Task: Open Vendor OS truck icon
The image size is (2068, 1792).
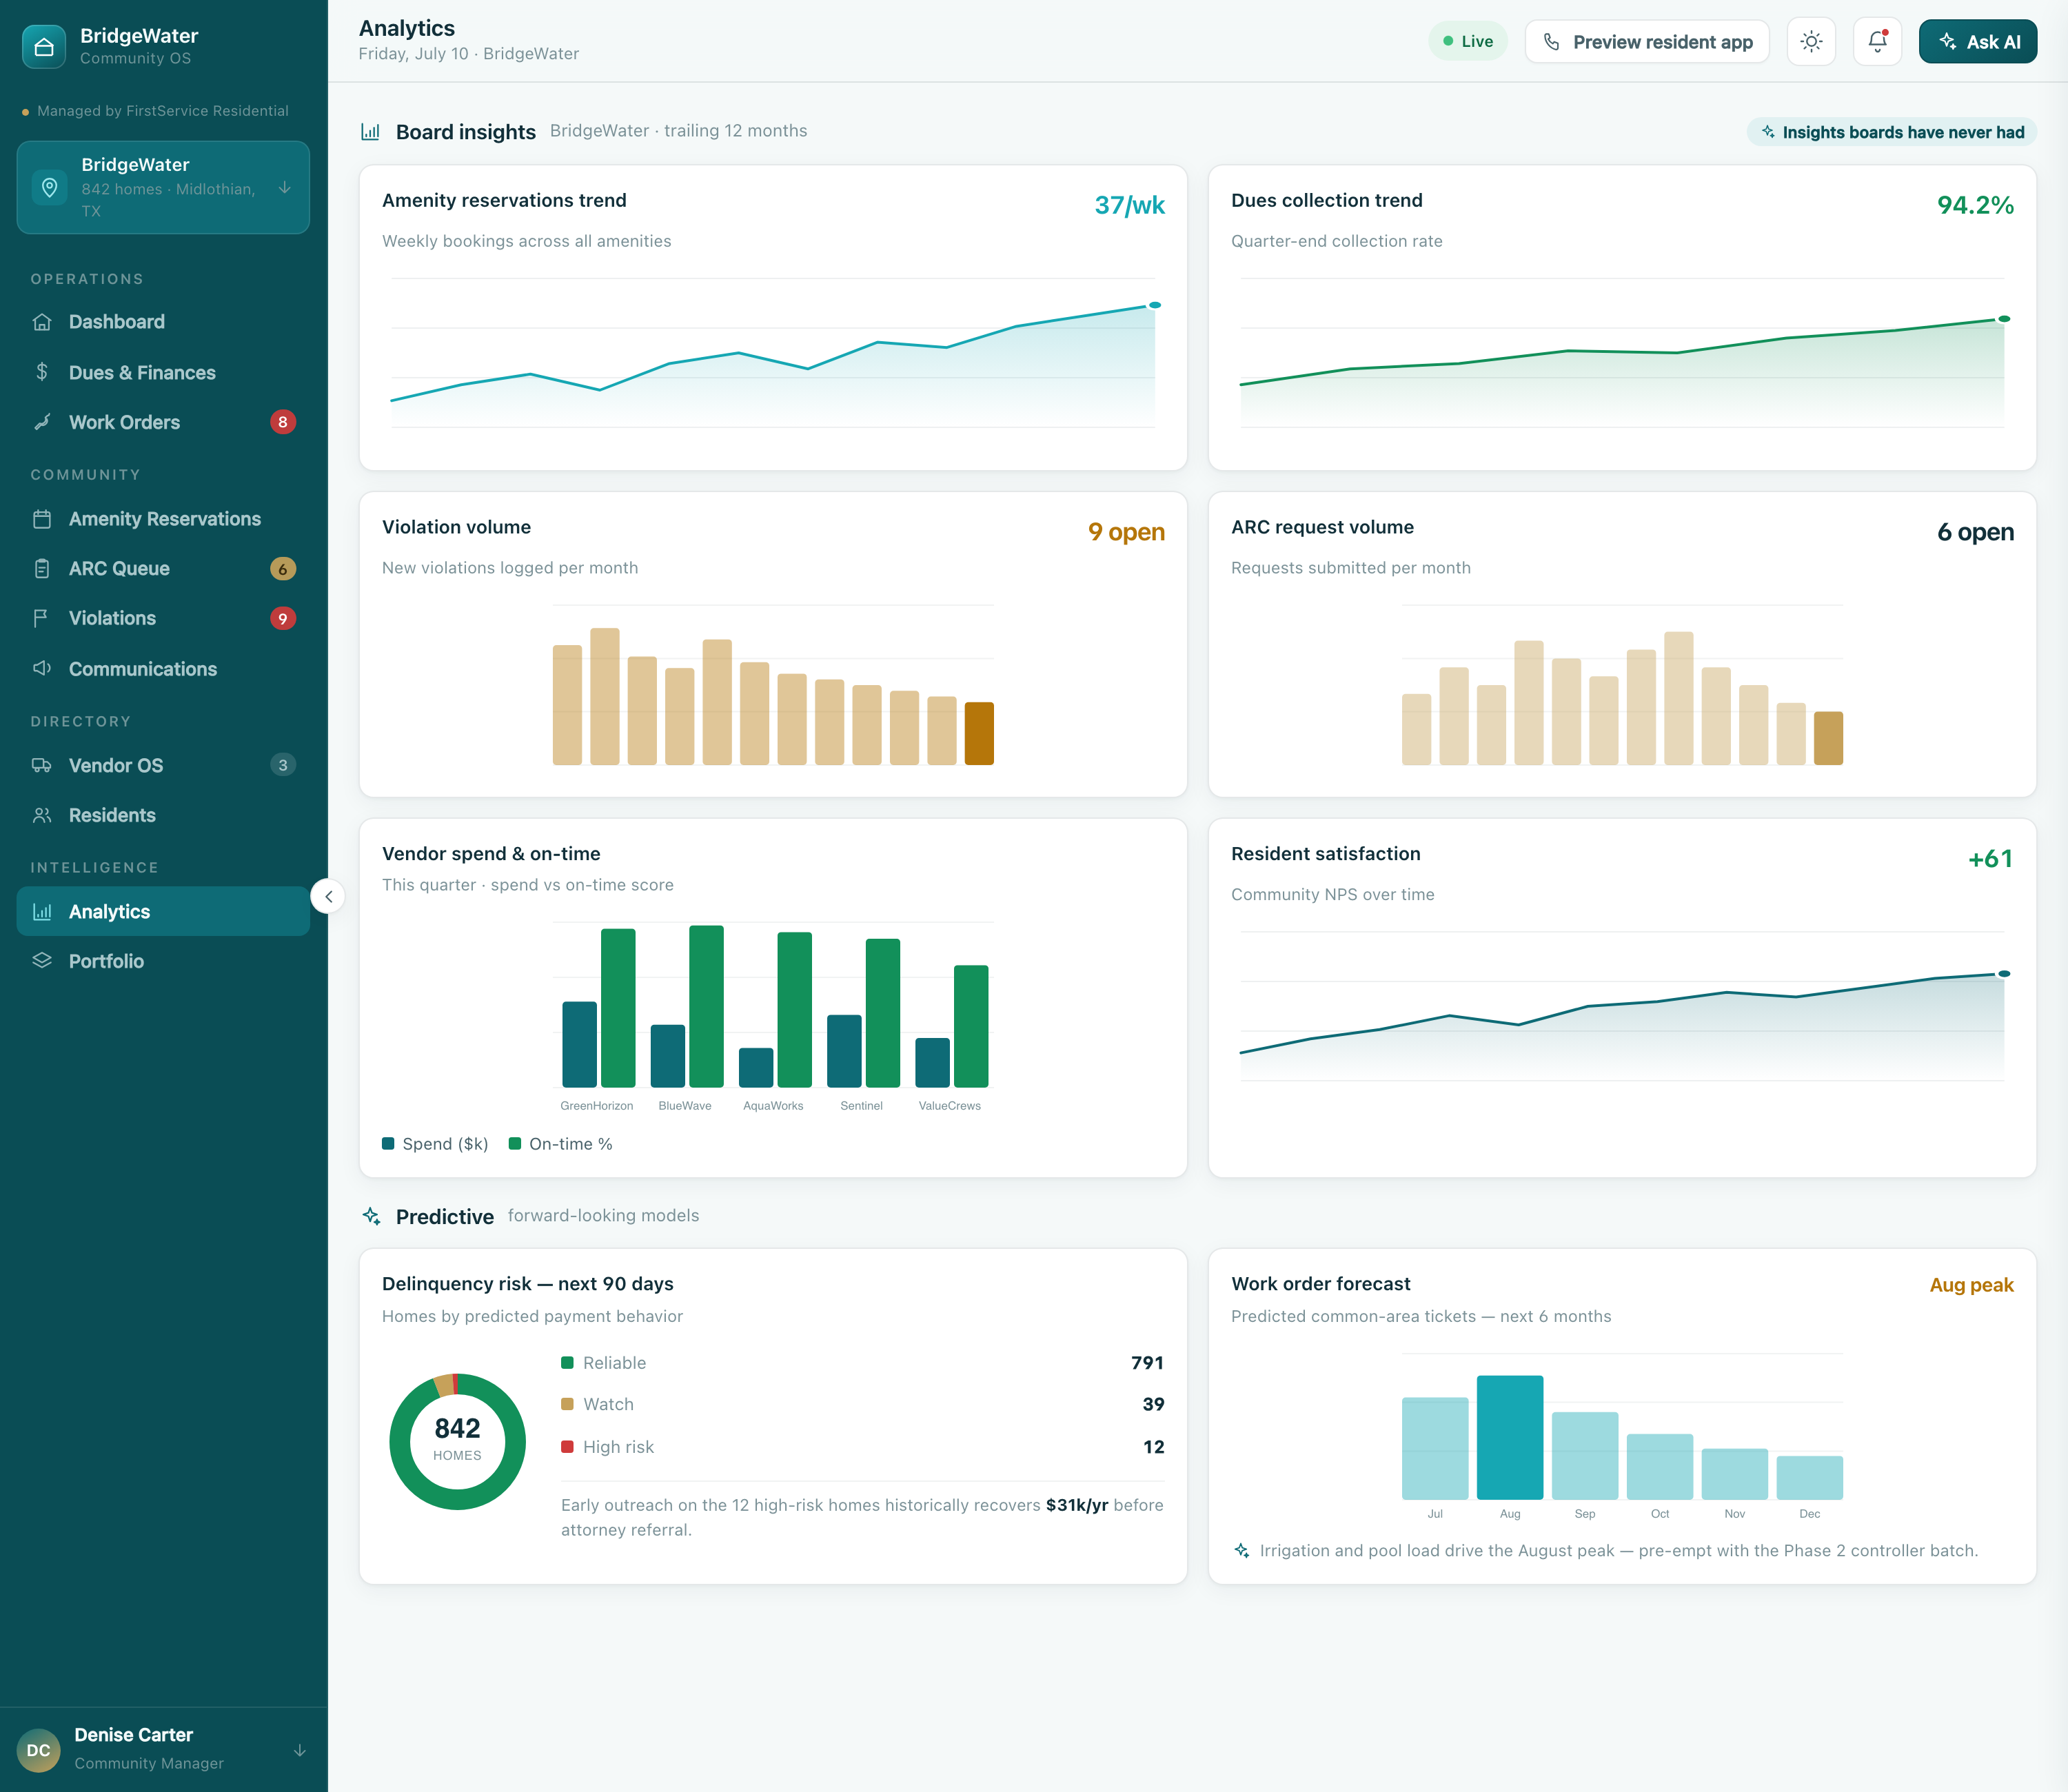Action: pos(42,765)
